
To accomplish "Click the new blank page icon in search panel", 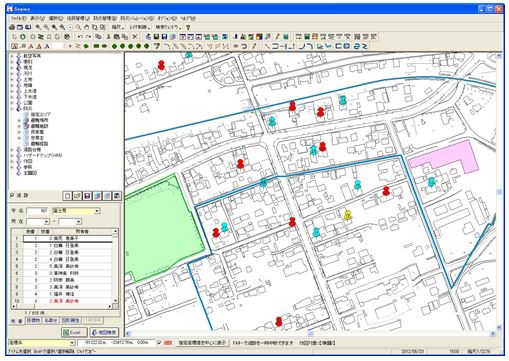I will (68, 196).
